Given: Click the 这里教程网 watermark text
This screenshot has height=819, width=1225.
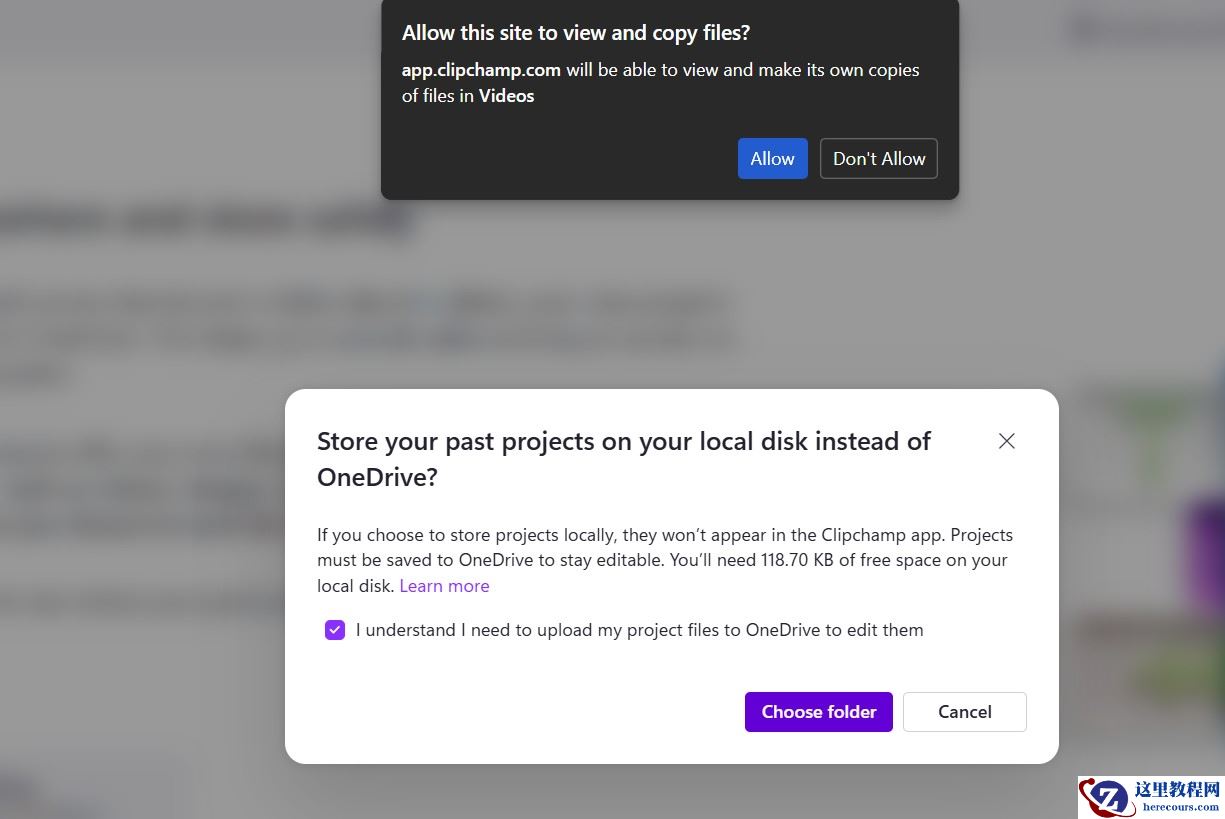Looking at the screenshot, I should tap(1177, 790).
